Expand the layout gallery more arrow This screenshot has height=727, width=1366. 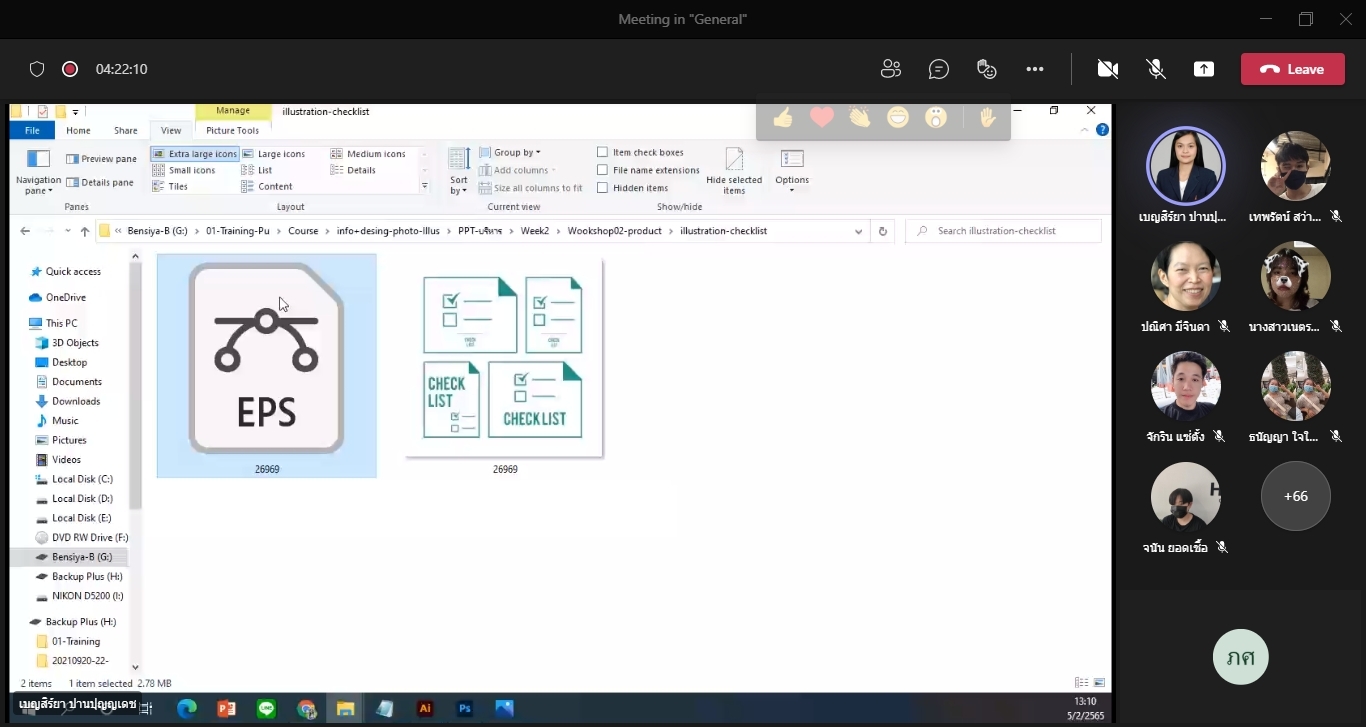(425, 186)
